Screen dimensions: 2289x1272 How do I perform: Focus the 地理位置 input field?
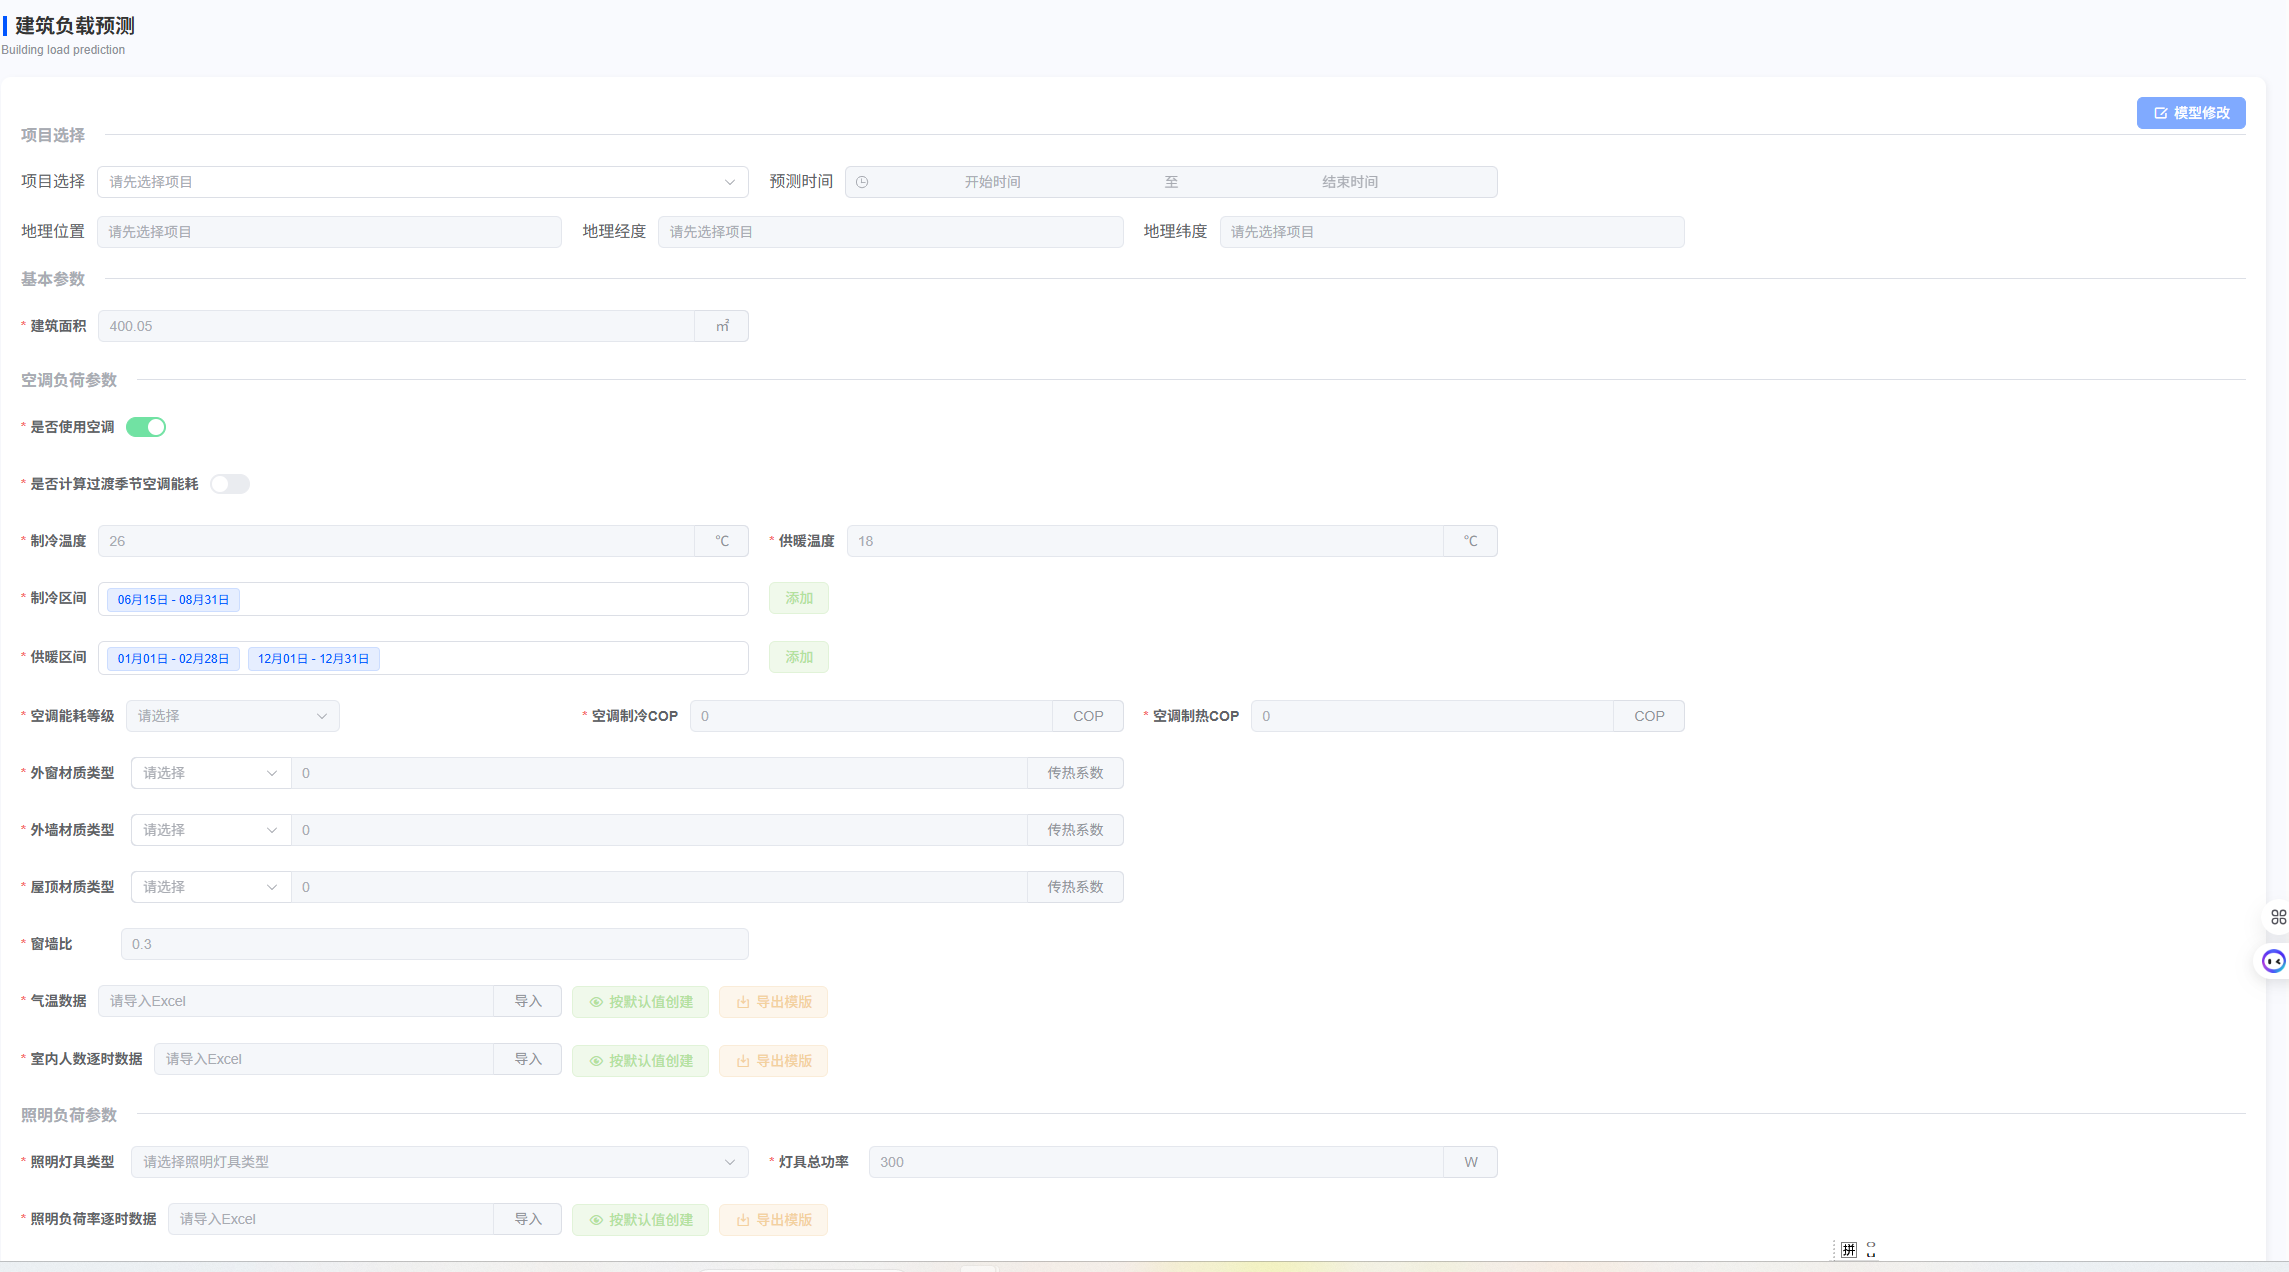point(329,232)
